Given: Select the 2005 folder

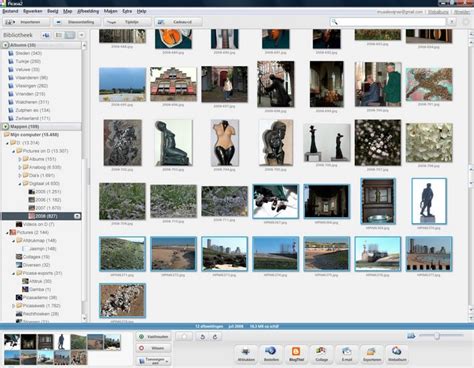Looking at the screenshot, I should (45, 192).
